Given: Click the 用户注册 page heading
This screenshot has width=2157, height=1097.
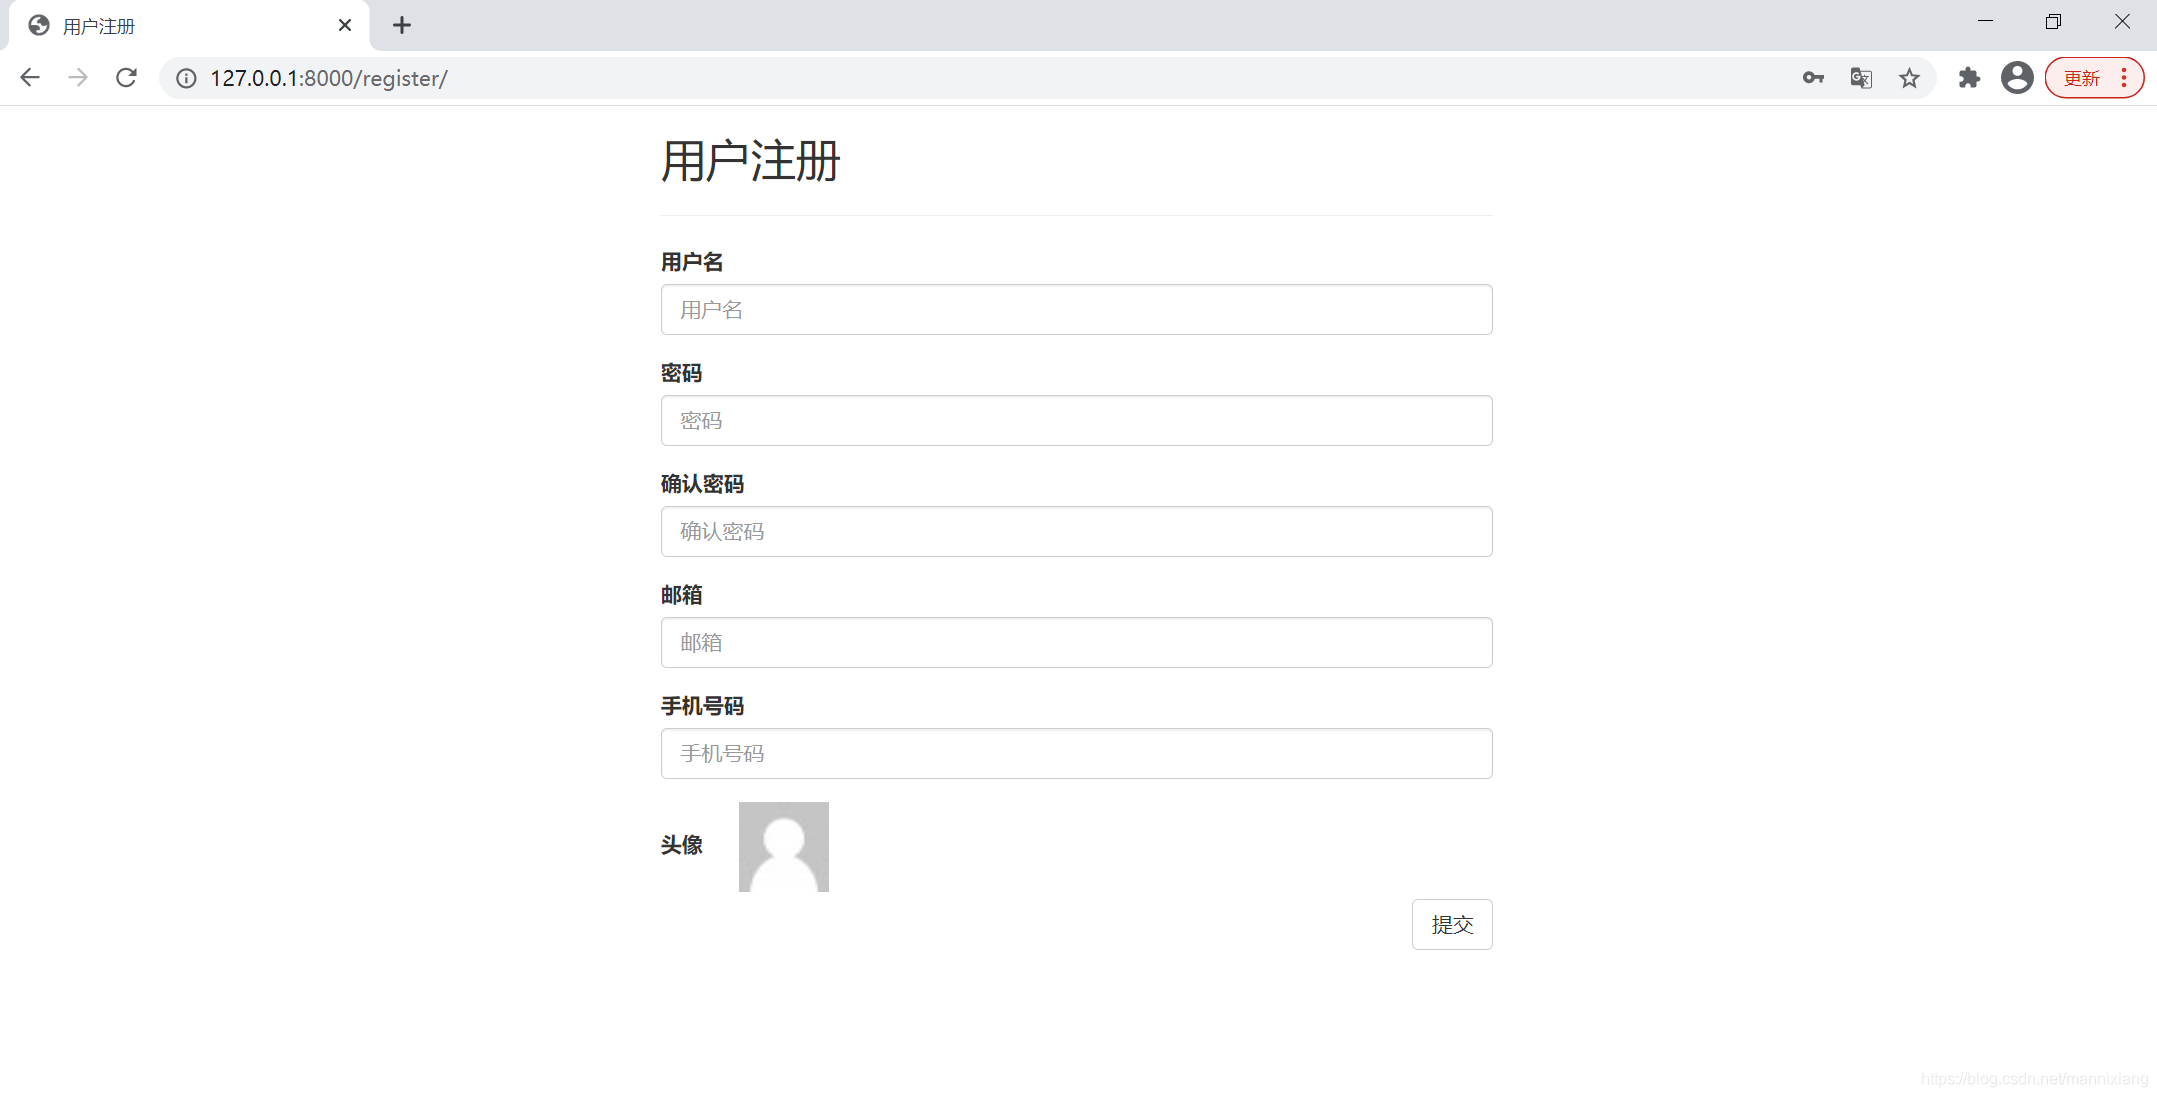Looking at the screenshot, I should point(750,161).
